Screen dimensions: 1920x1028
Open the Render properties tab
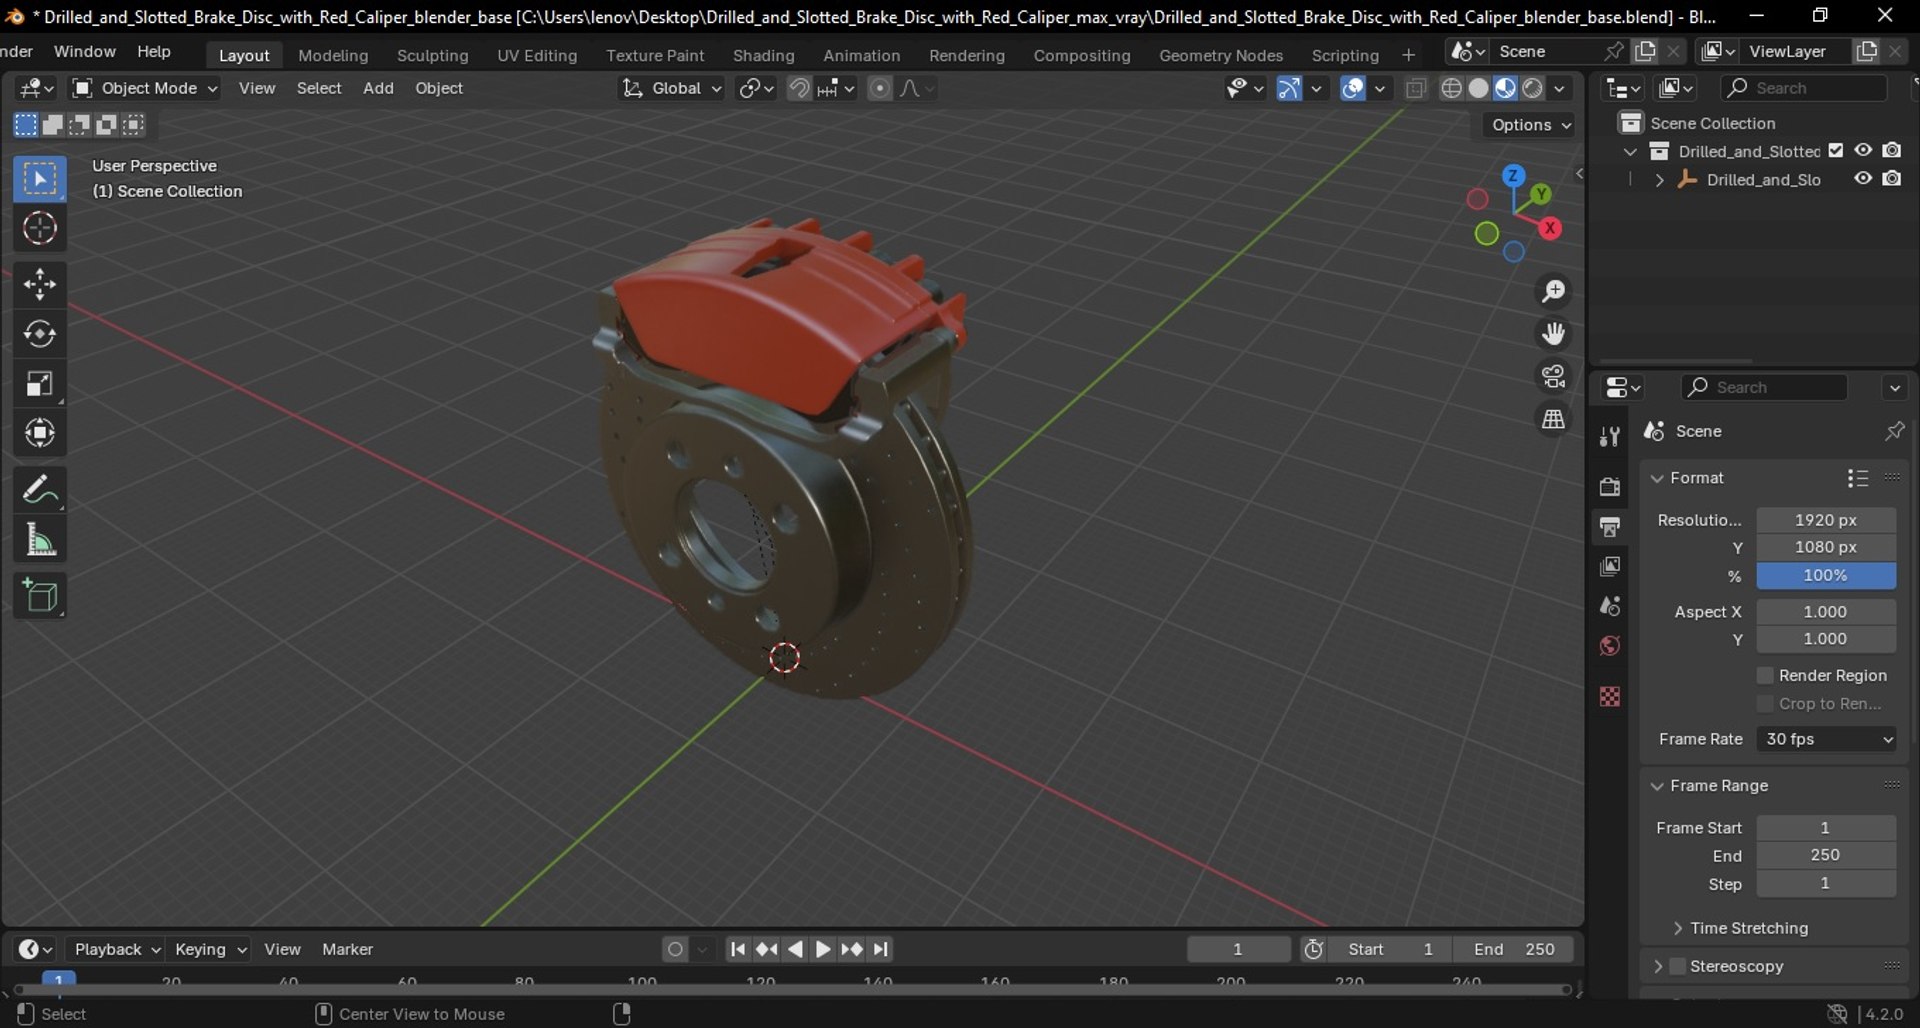(1610, 487)
